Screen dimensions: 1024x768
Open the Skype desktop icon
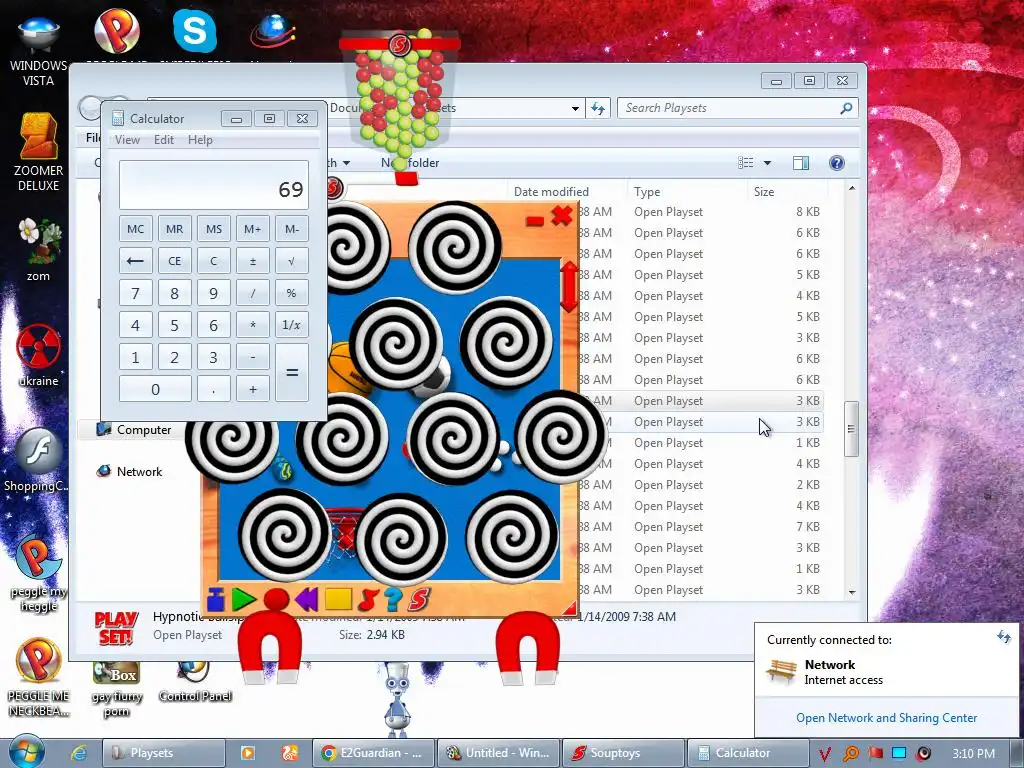click(195, 30)
